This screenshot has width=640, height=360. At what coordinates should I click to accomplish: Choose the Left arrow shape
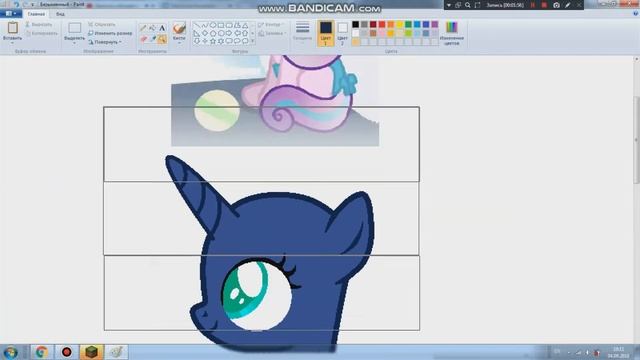[x=237, y=33]
